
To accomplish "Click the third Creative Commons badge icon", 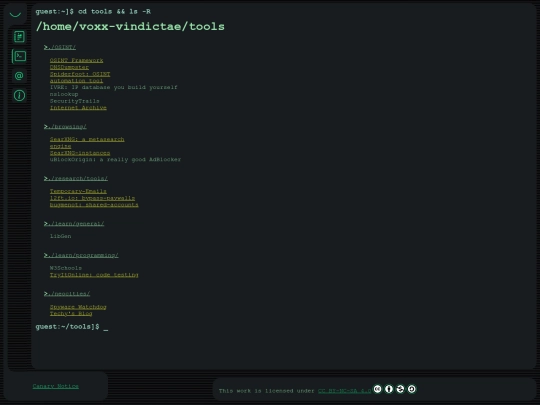I will (x=400, y=389).
